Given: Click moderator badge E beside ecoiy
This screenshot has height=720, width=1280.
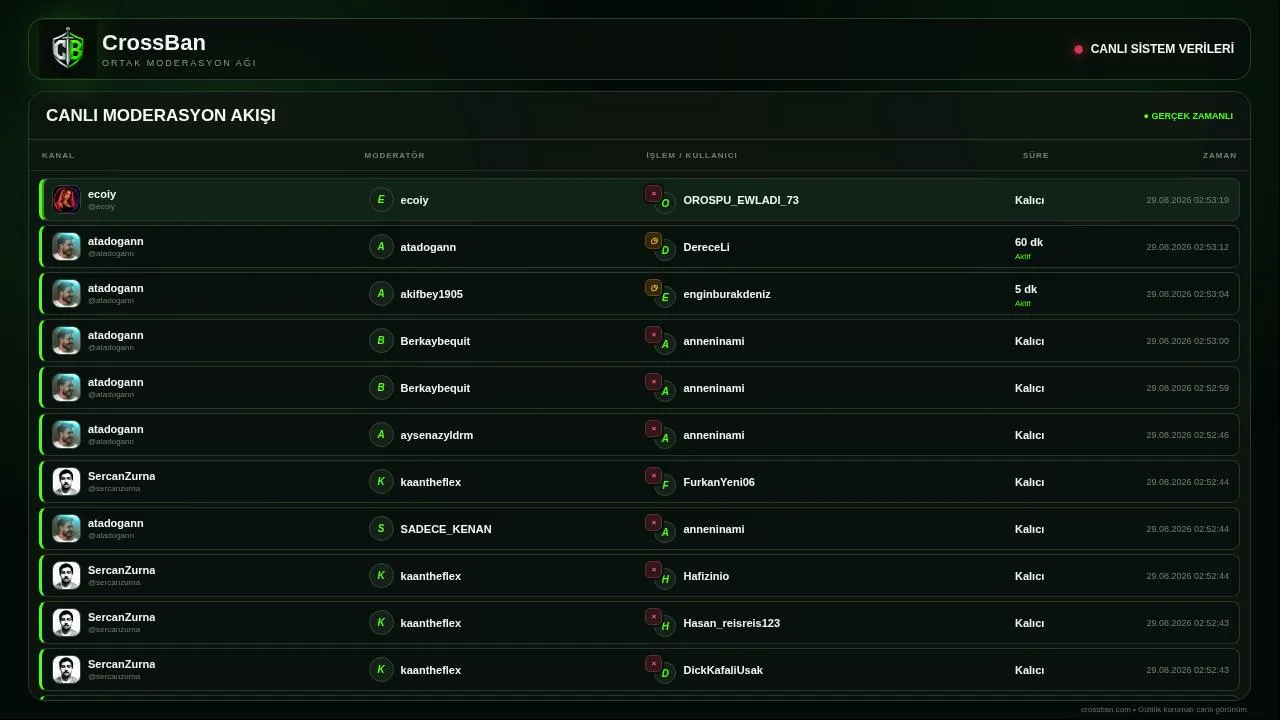Looking at the screenshot, I should 381,199.
